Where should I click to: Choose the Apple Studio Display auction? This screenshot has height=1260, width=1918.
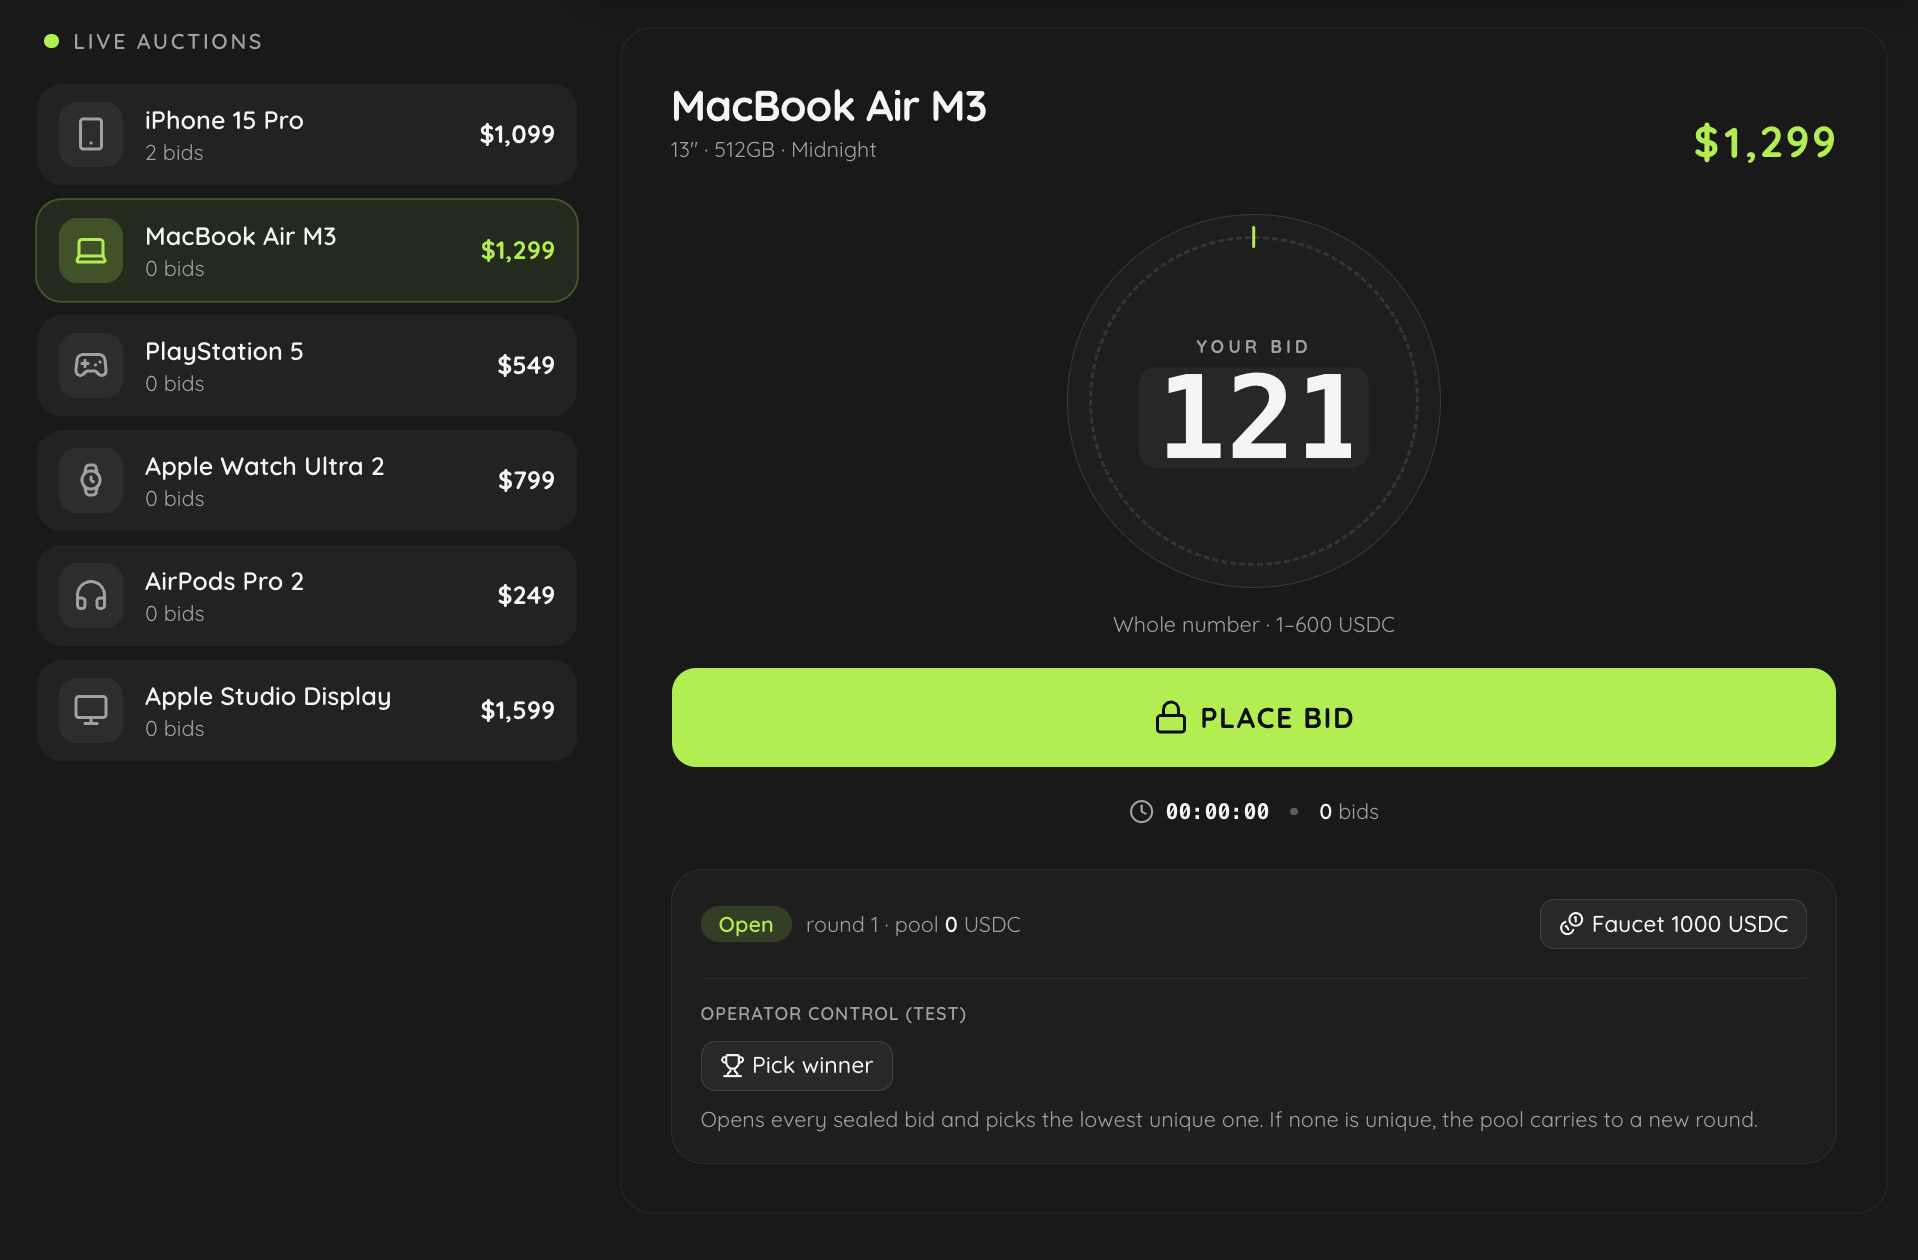[x=307, y=710]
